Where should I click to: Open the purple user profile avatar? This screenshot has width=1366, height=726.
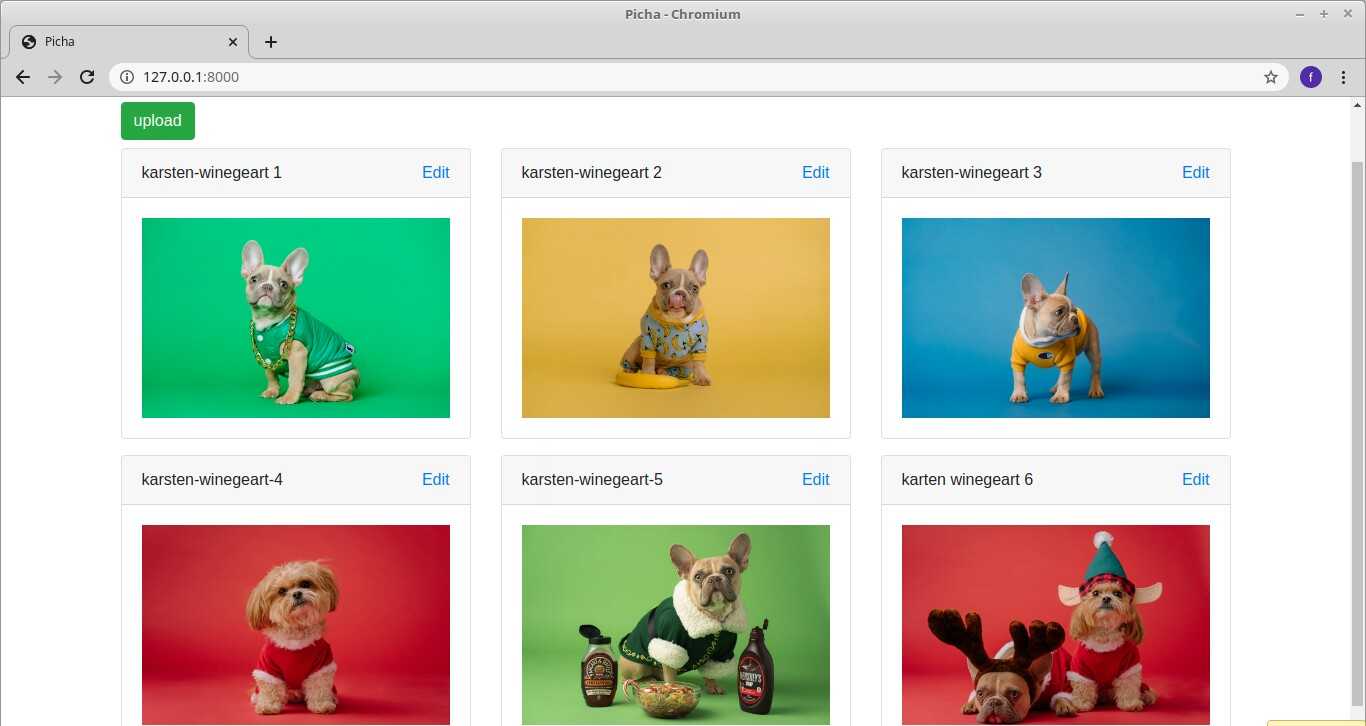1310,77
